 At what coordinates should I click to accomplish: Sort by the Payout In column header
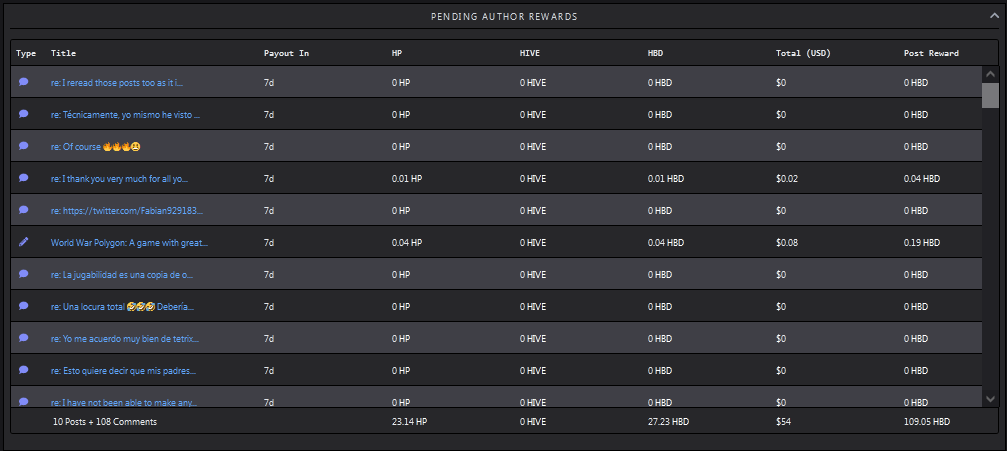tap(286, 53)
